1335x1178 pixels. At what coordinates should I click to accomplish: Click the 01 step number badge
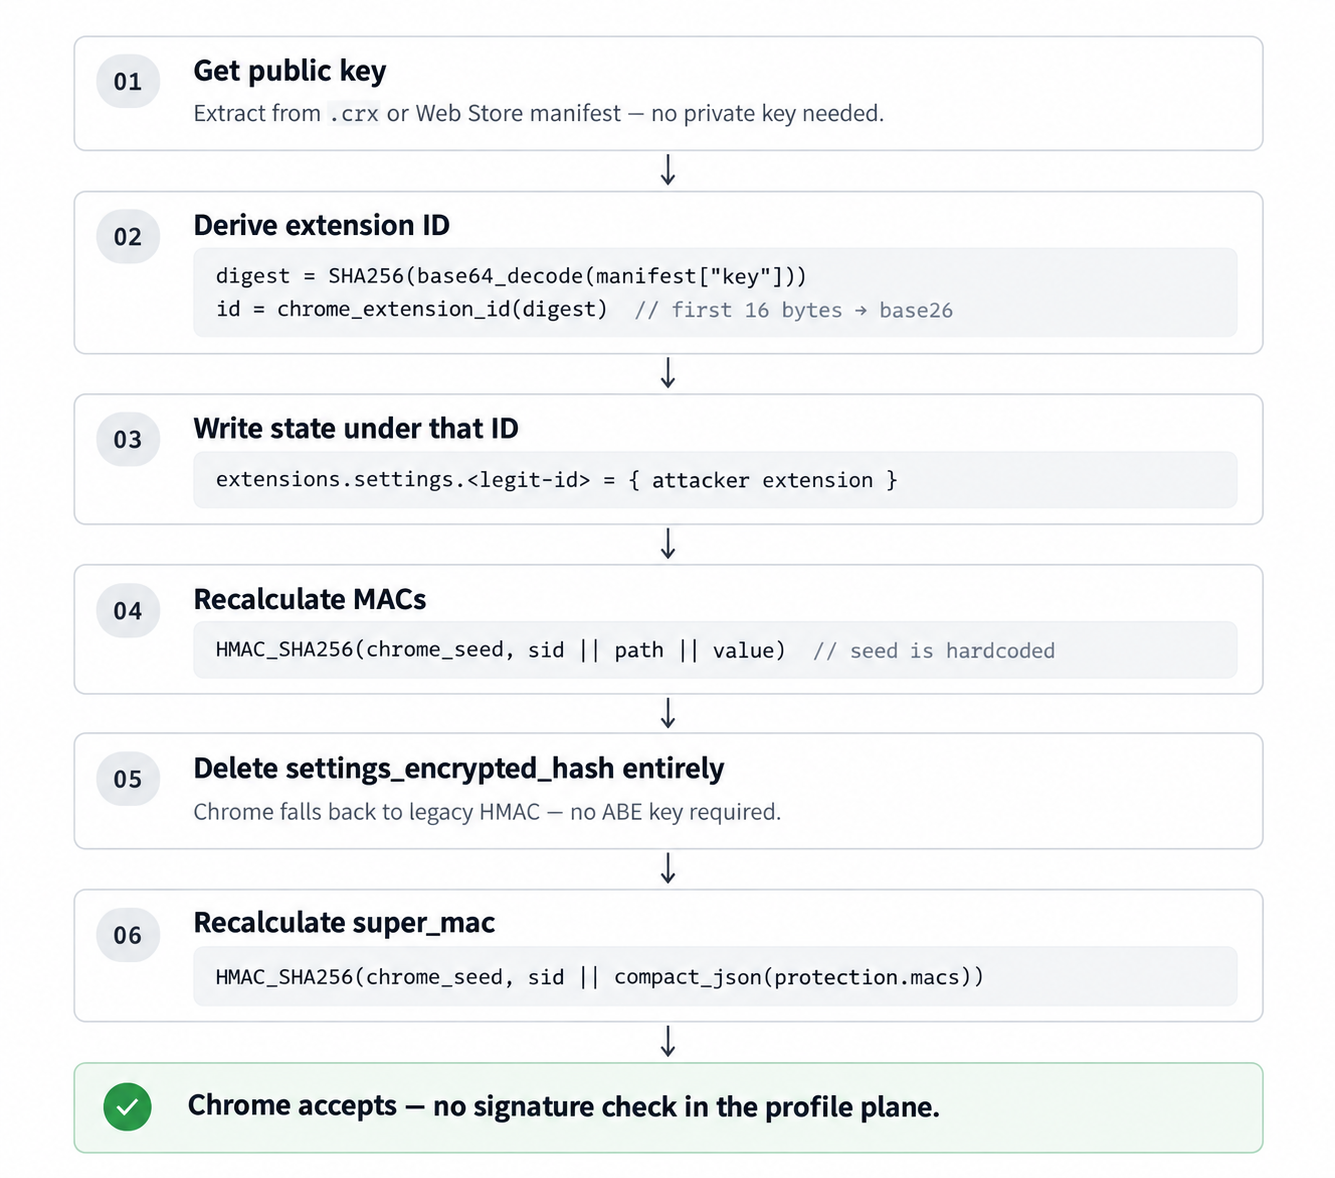click(128, 81)
